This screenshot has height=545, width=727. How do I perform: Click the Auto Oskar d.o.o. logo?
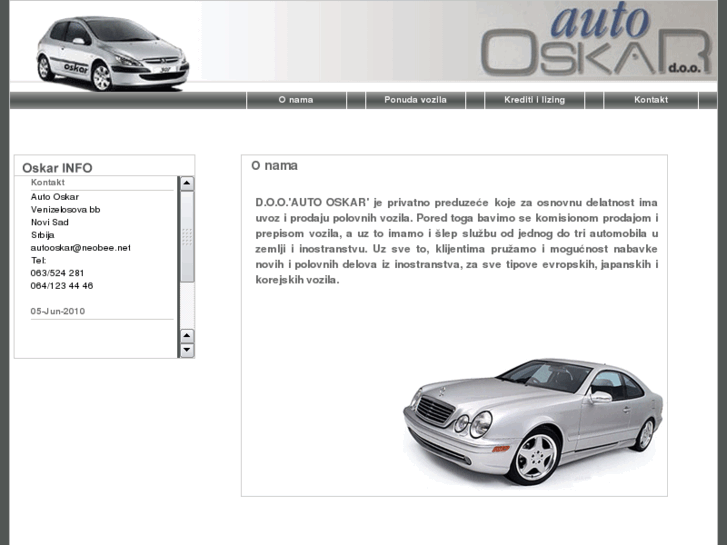(596, 41)
